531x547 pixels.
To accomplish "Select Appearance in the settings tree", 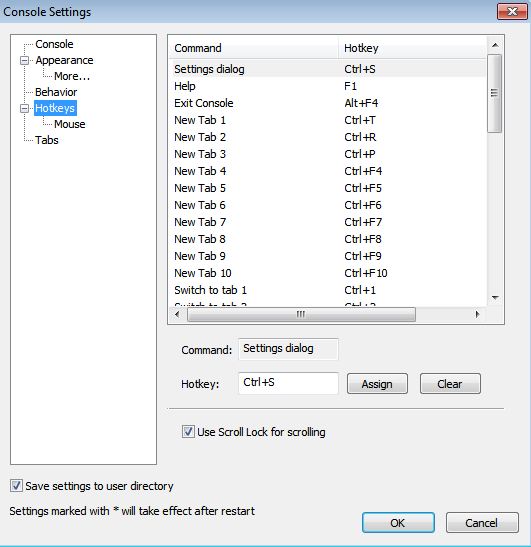I will click(64, 60).
